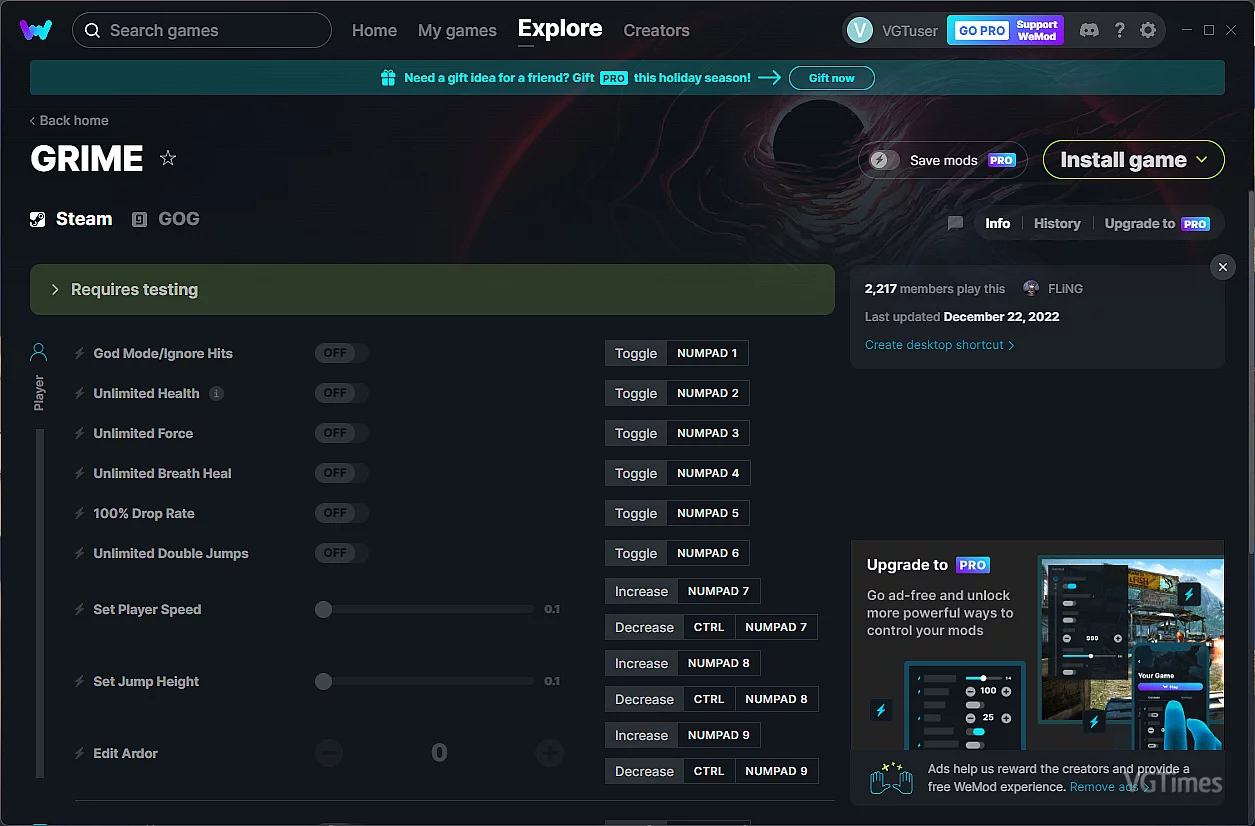Click the Support WeMod button
Screen dimensions: 1255x826
click(x=1037, y=30)
